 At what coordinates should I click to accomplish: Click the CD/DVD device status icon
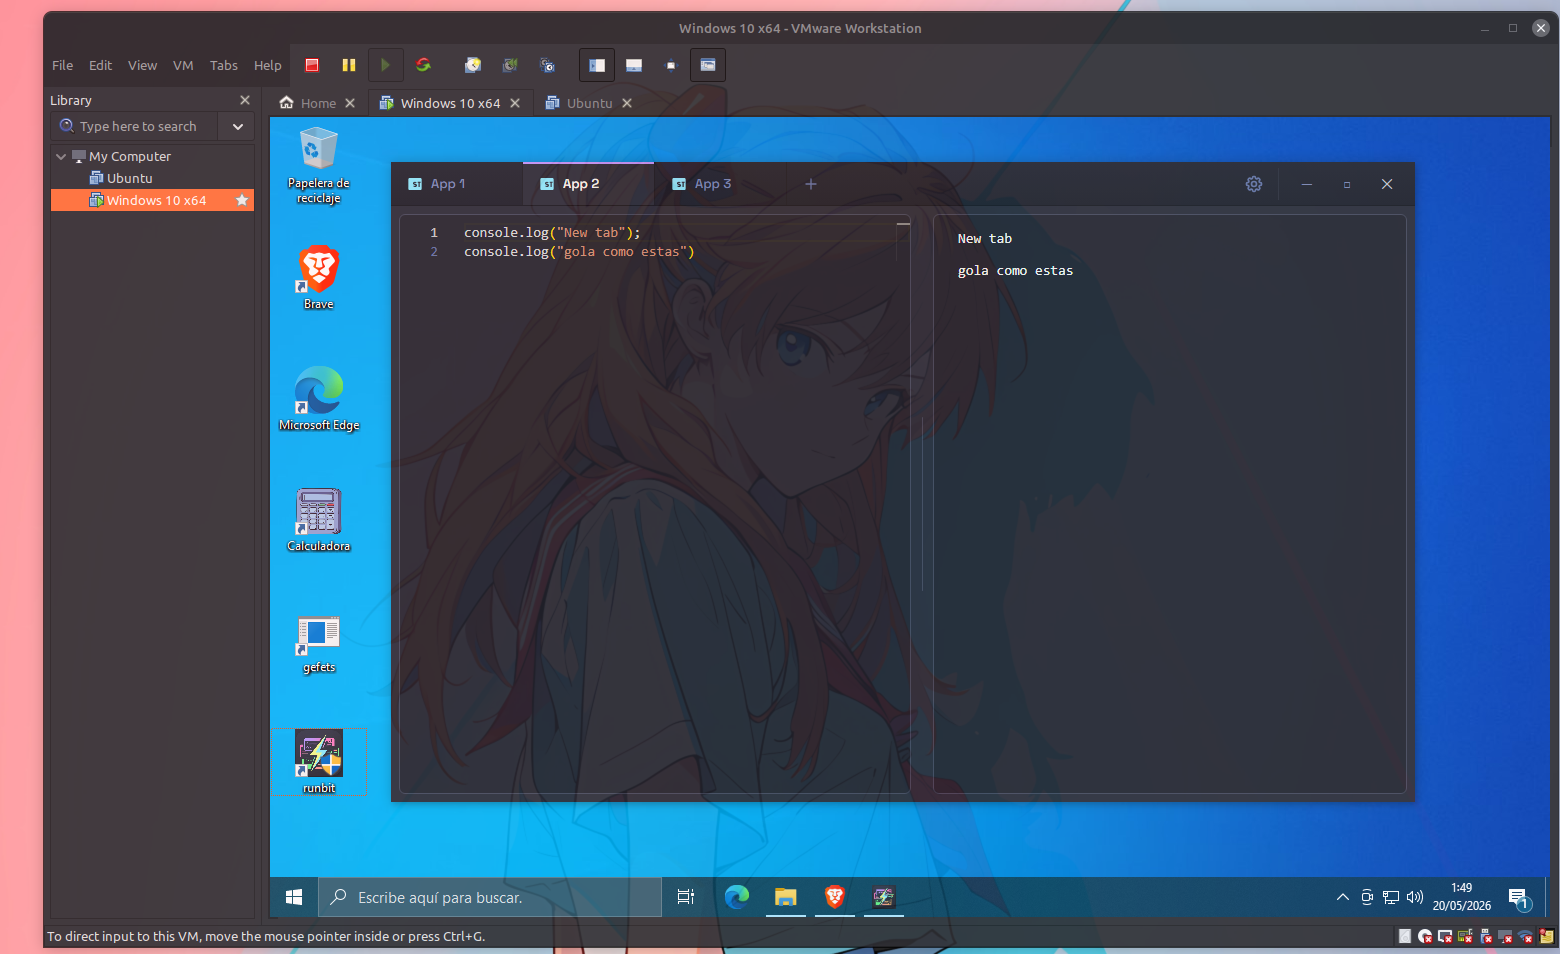pyautogui.click(x=1425, y=937)
